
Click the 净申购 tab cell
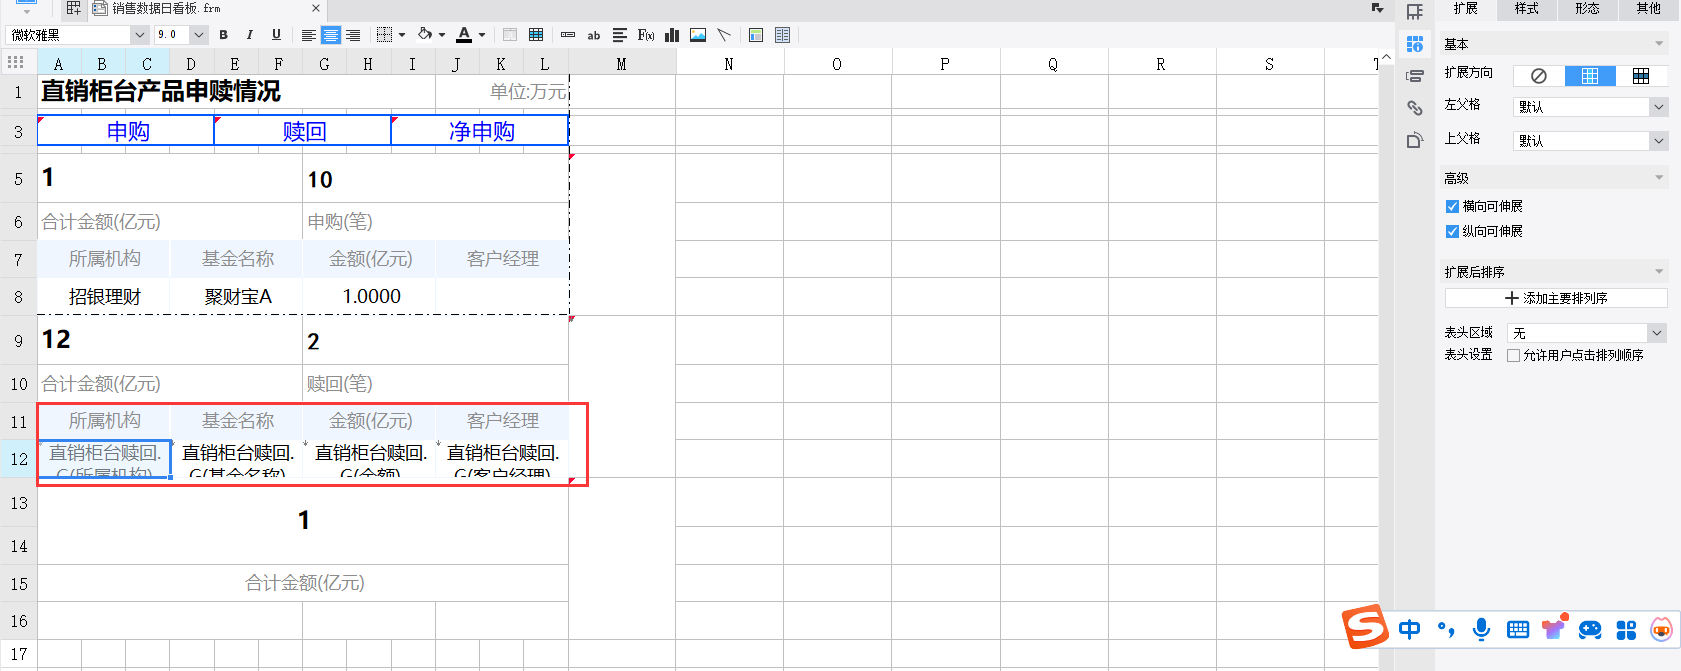point(481,131)
